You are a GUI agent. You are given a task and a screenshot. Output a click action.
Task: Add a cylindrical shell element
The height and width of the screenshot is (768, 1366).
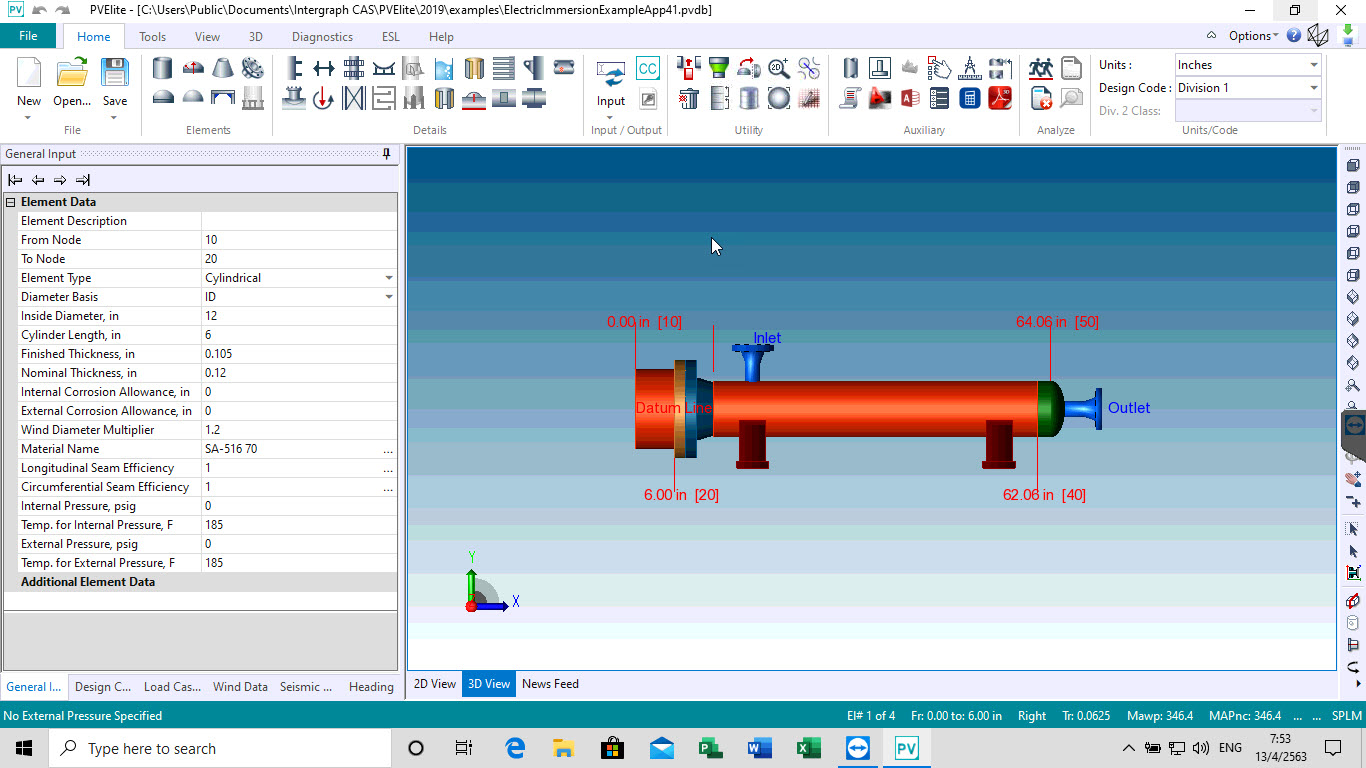(162, 68)
